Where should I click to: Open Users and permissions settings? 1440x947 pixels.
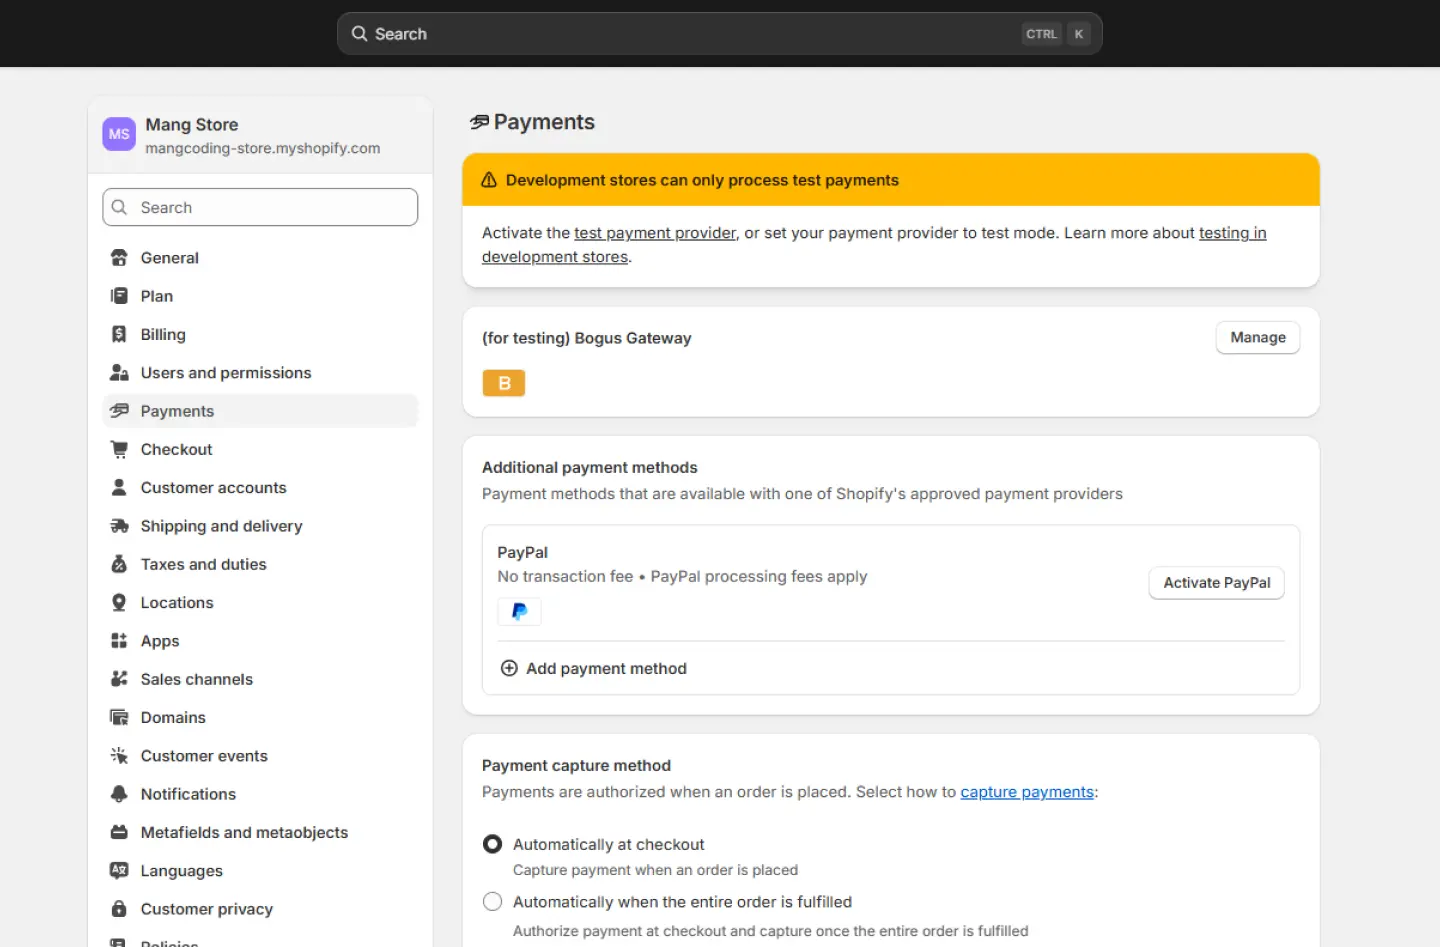click(226, 373)
